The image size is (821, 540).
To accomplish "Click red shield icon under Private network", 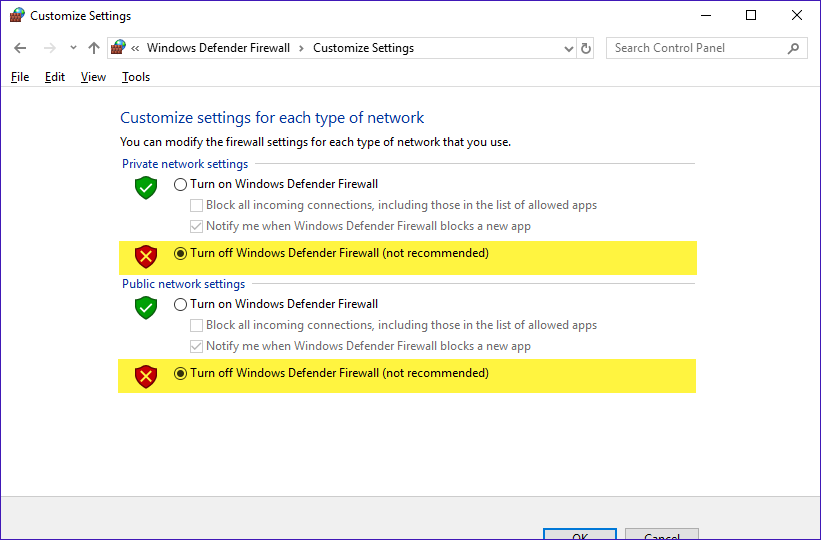I will tap(146, 257).
